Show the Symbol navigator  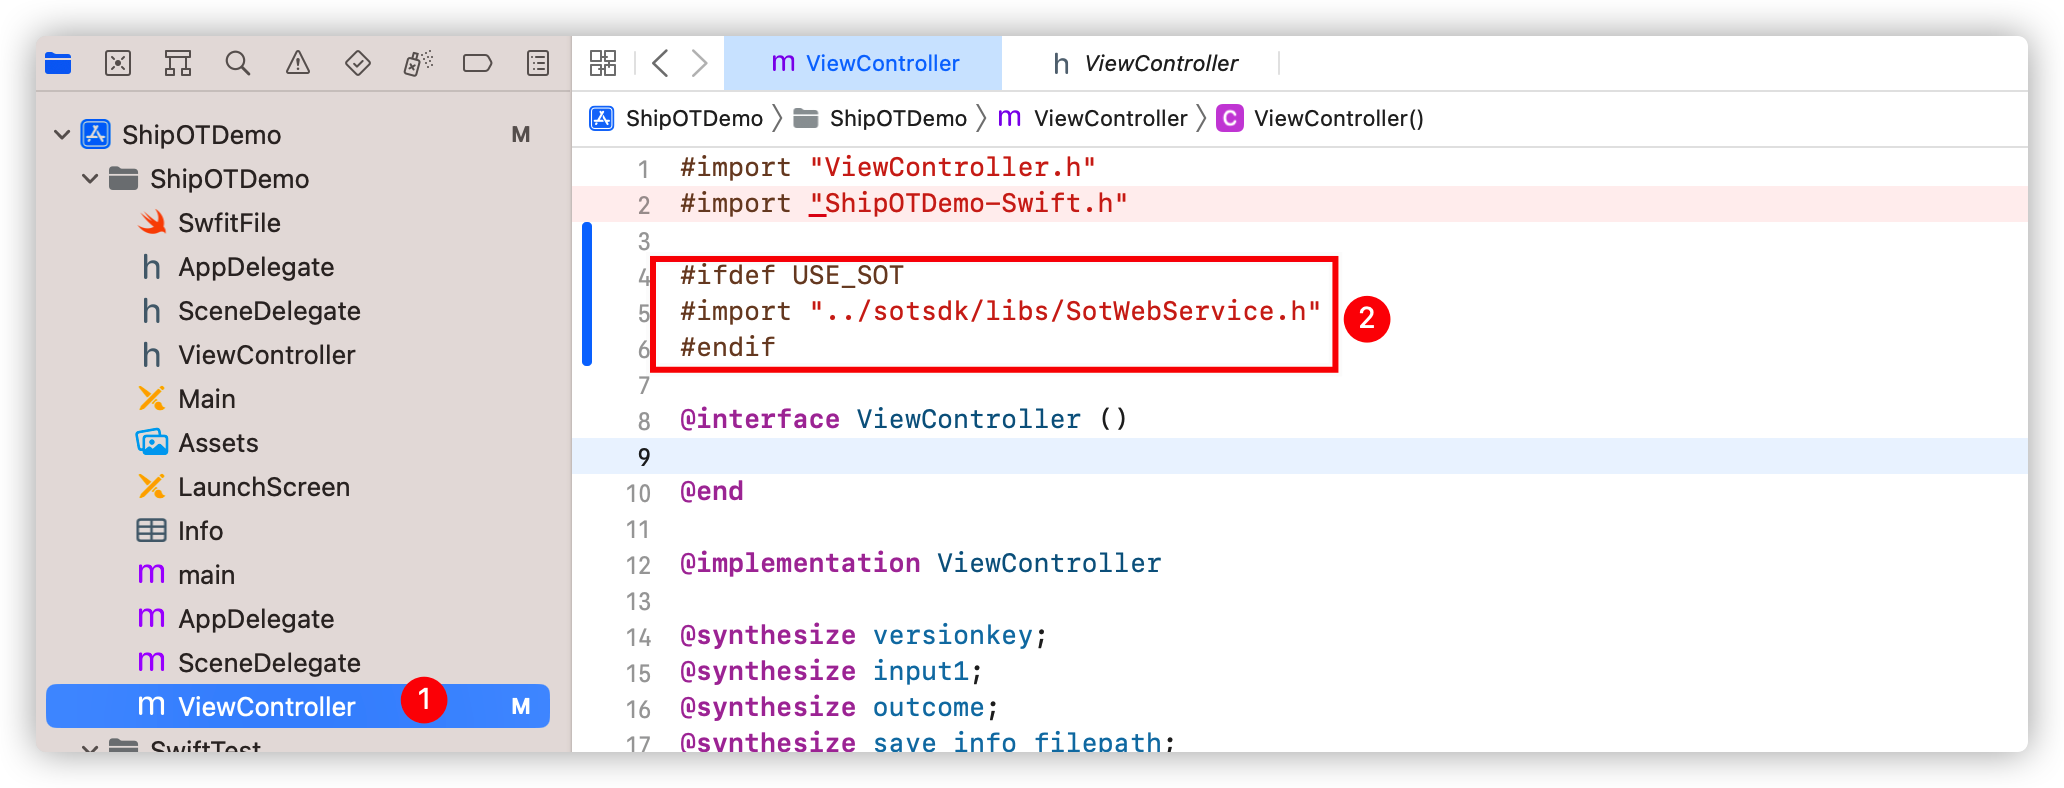(x=178, y=64)
